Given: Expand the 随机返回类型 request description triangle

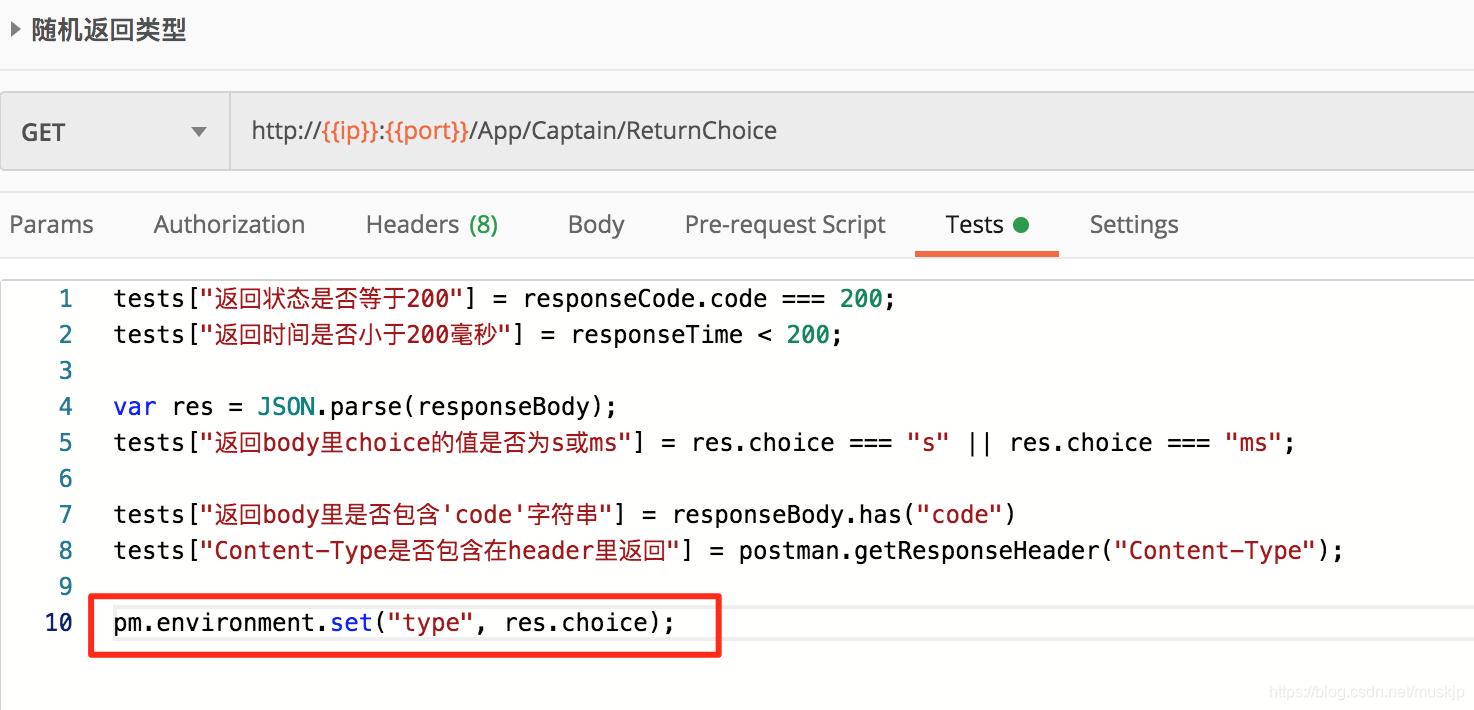Looking at the screenshot, I should [15, 31].
